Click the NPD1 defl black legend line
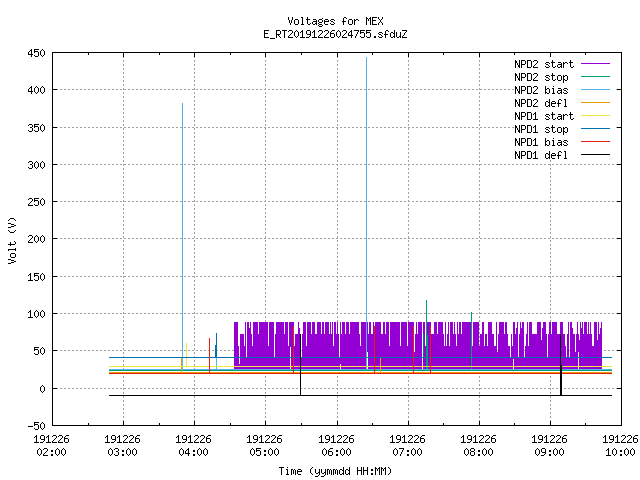This screenshot has width=640, height=480. (x=595, y=155)
